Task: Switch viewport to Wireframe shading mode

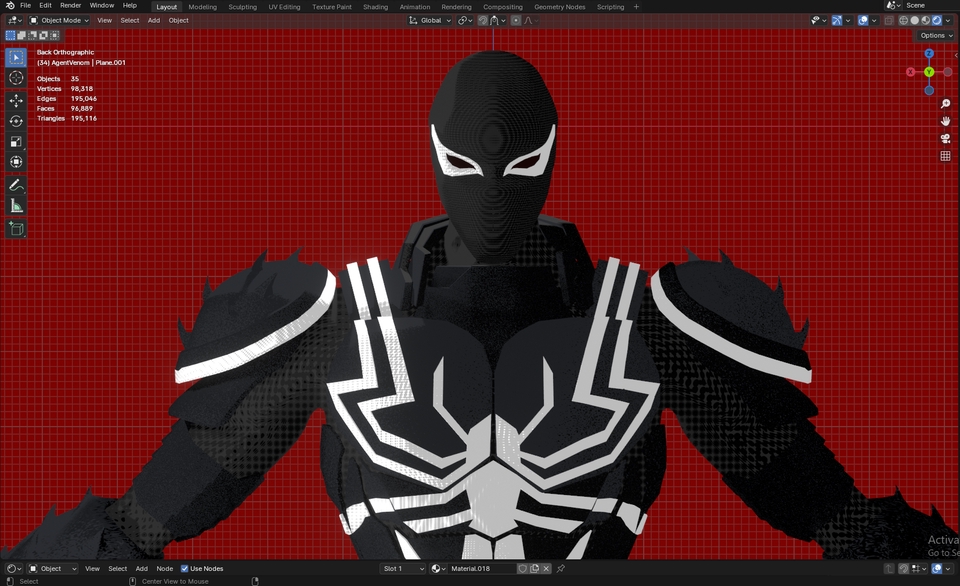Action: [903, 20]
